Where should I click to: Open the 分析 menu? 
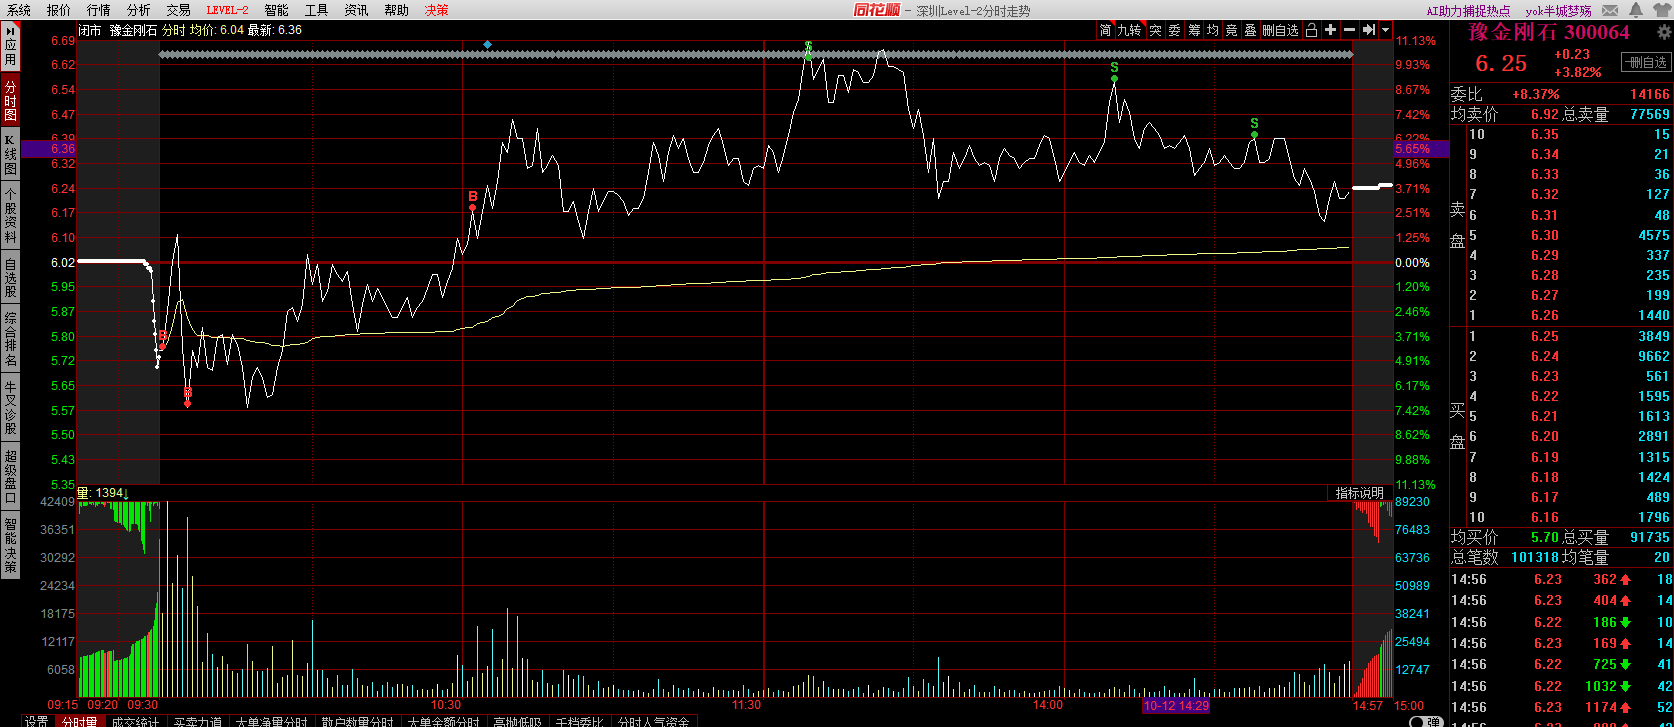(x=139, y=10)
